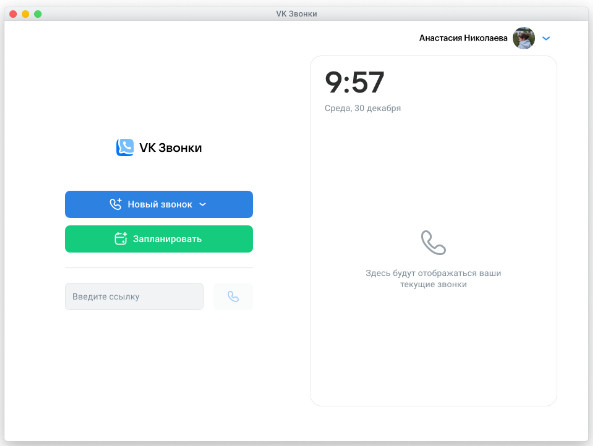This screenshot has height=446, width=593.
Task: Close the window with the red button
Action: click(13, 14)
